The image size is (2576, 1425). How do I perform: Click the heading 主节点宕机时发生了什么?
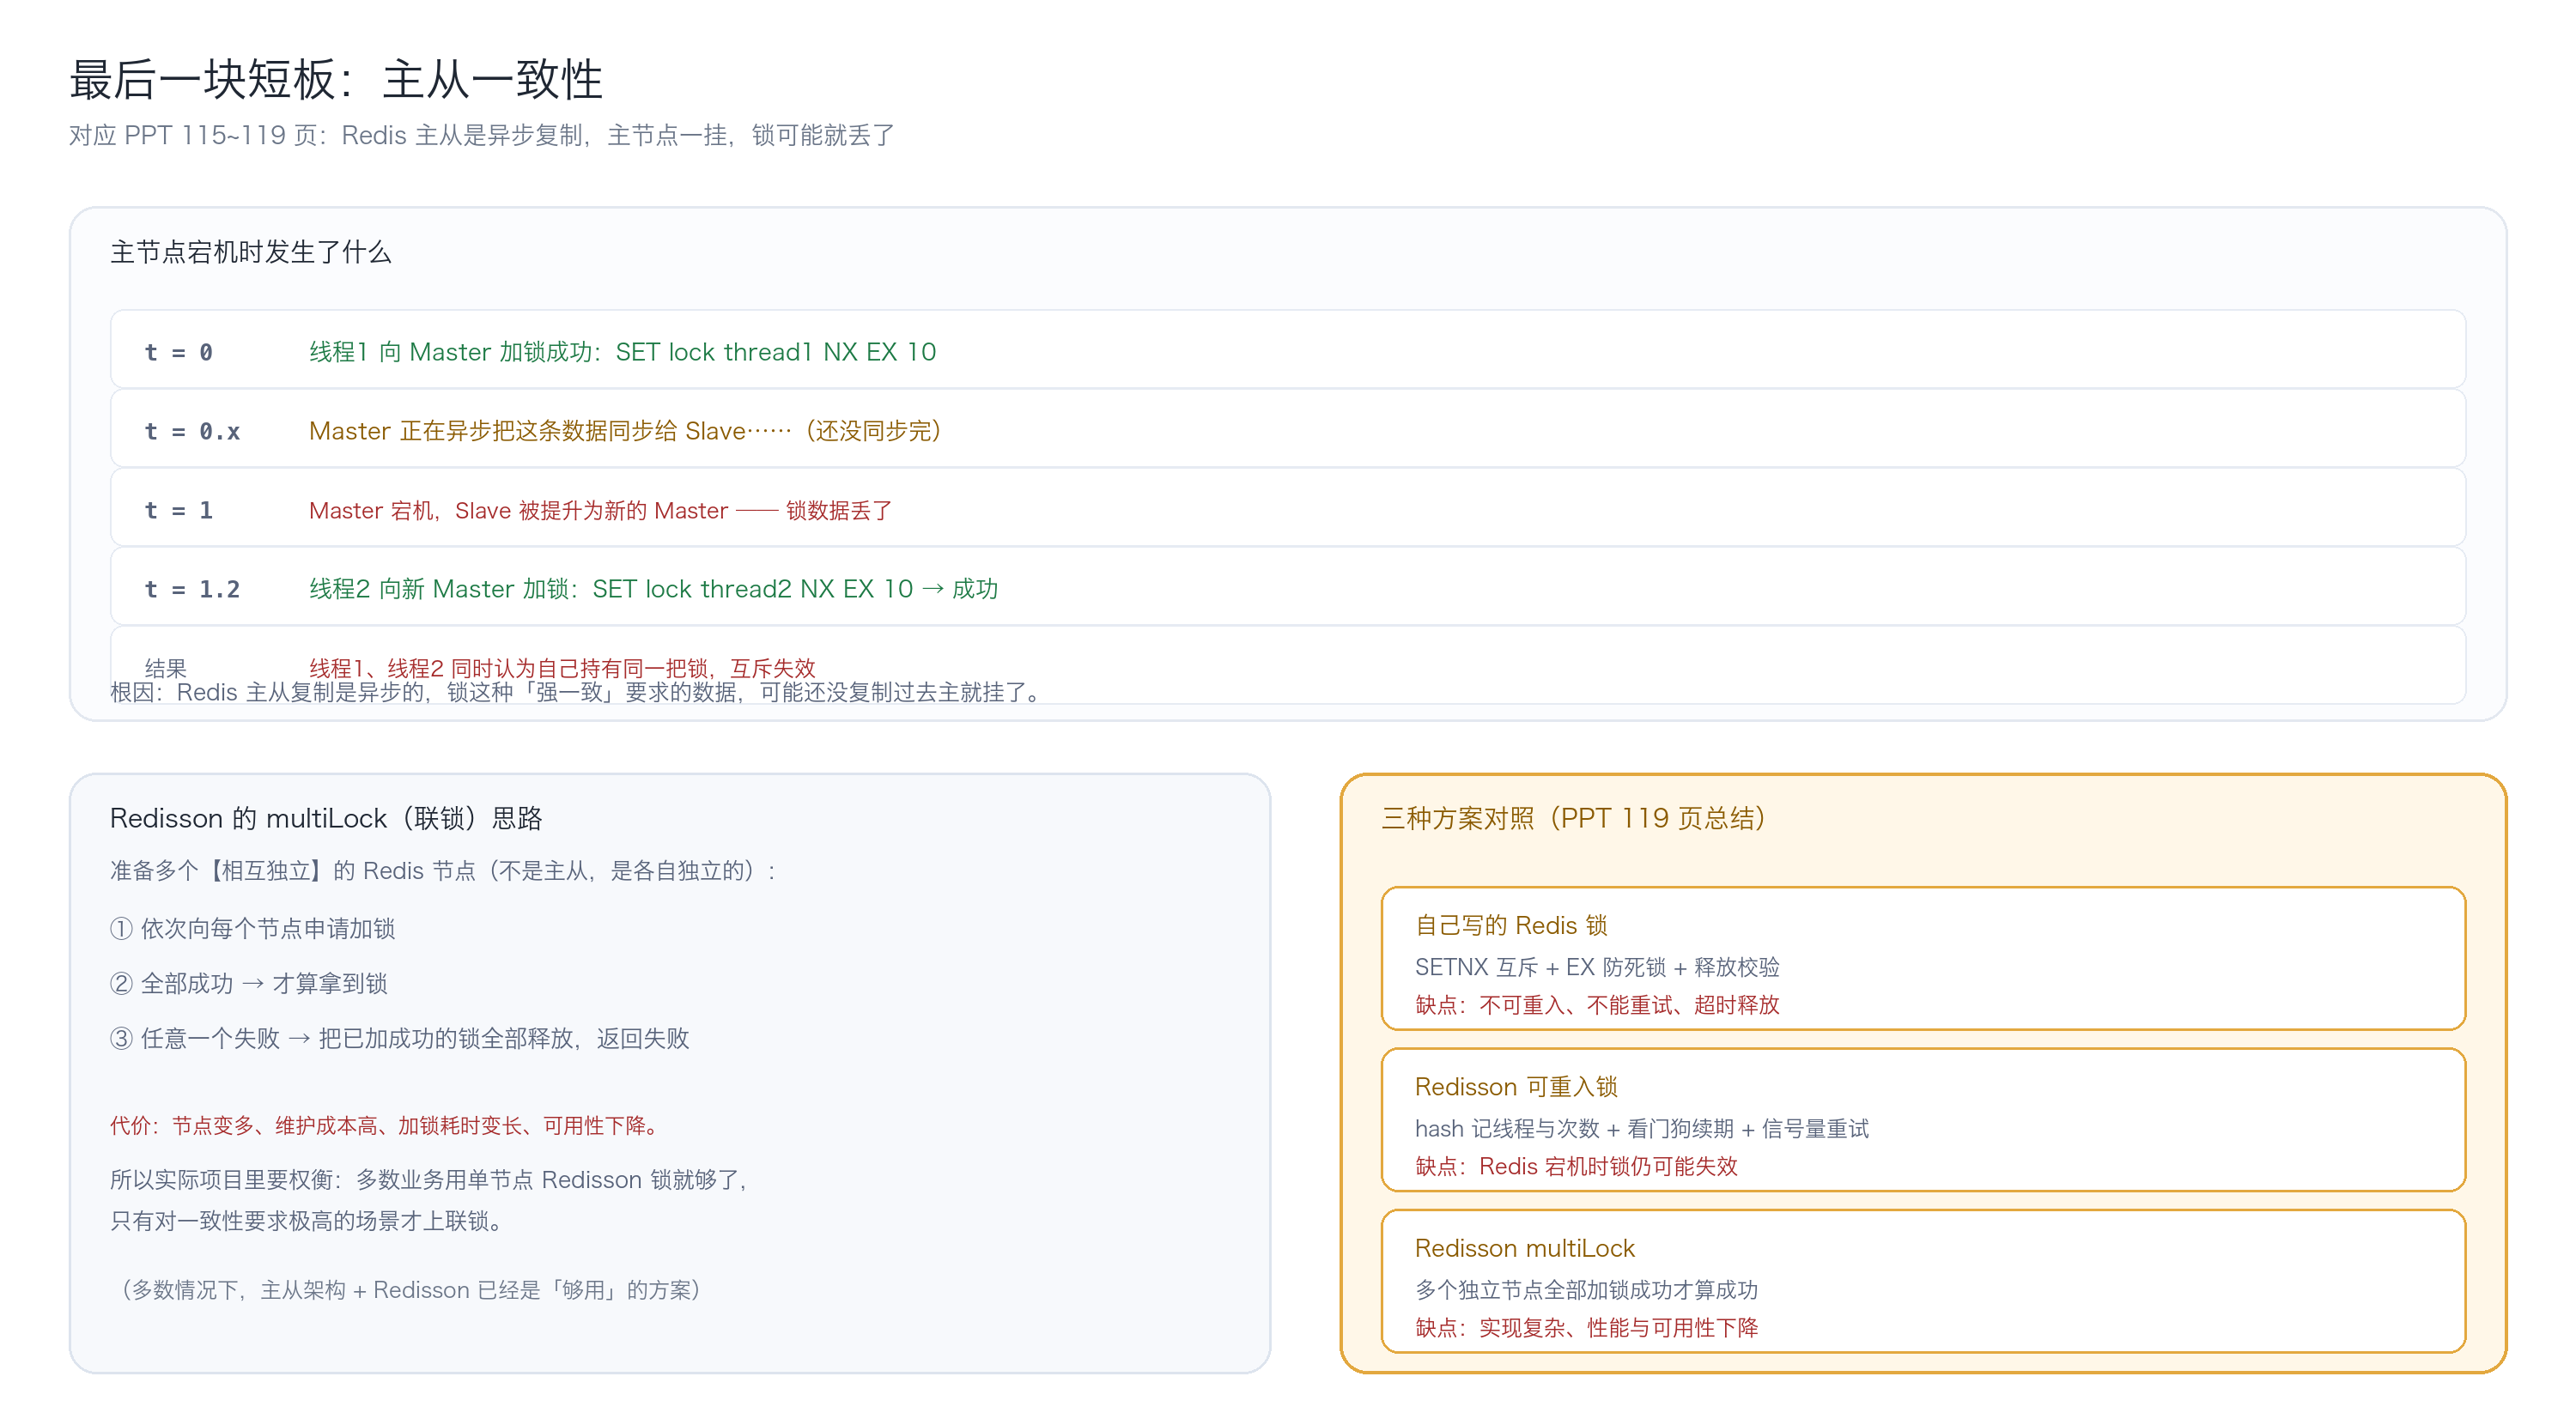coord(251,252)
